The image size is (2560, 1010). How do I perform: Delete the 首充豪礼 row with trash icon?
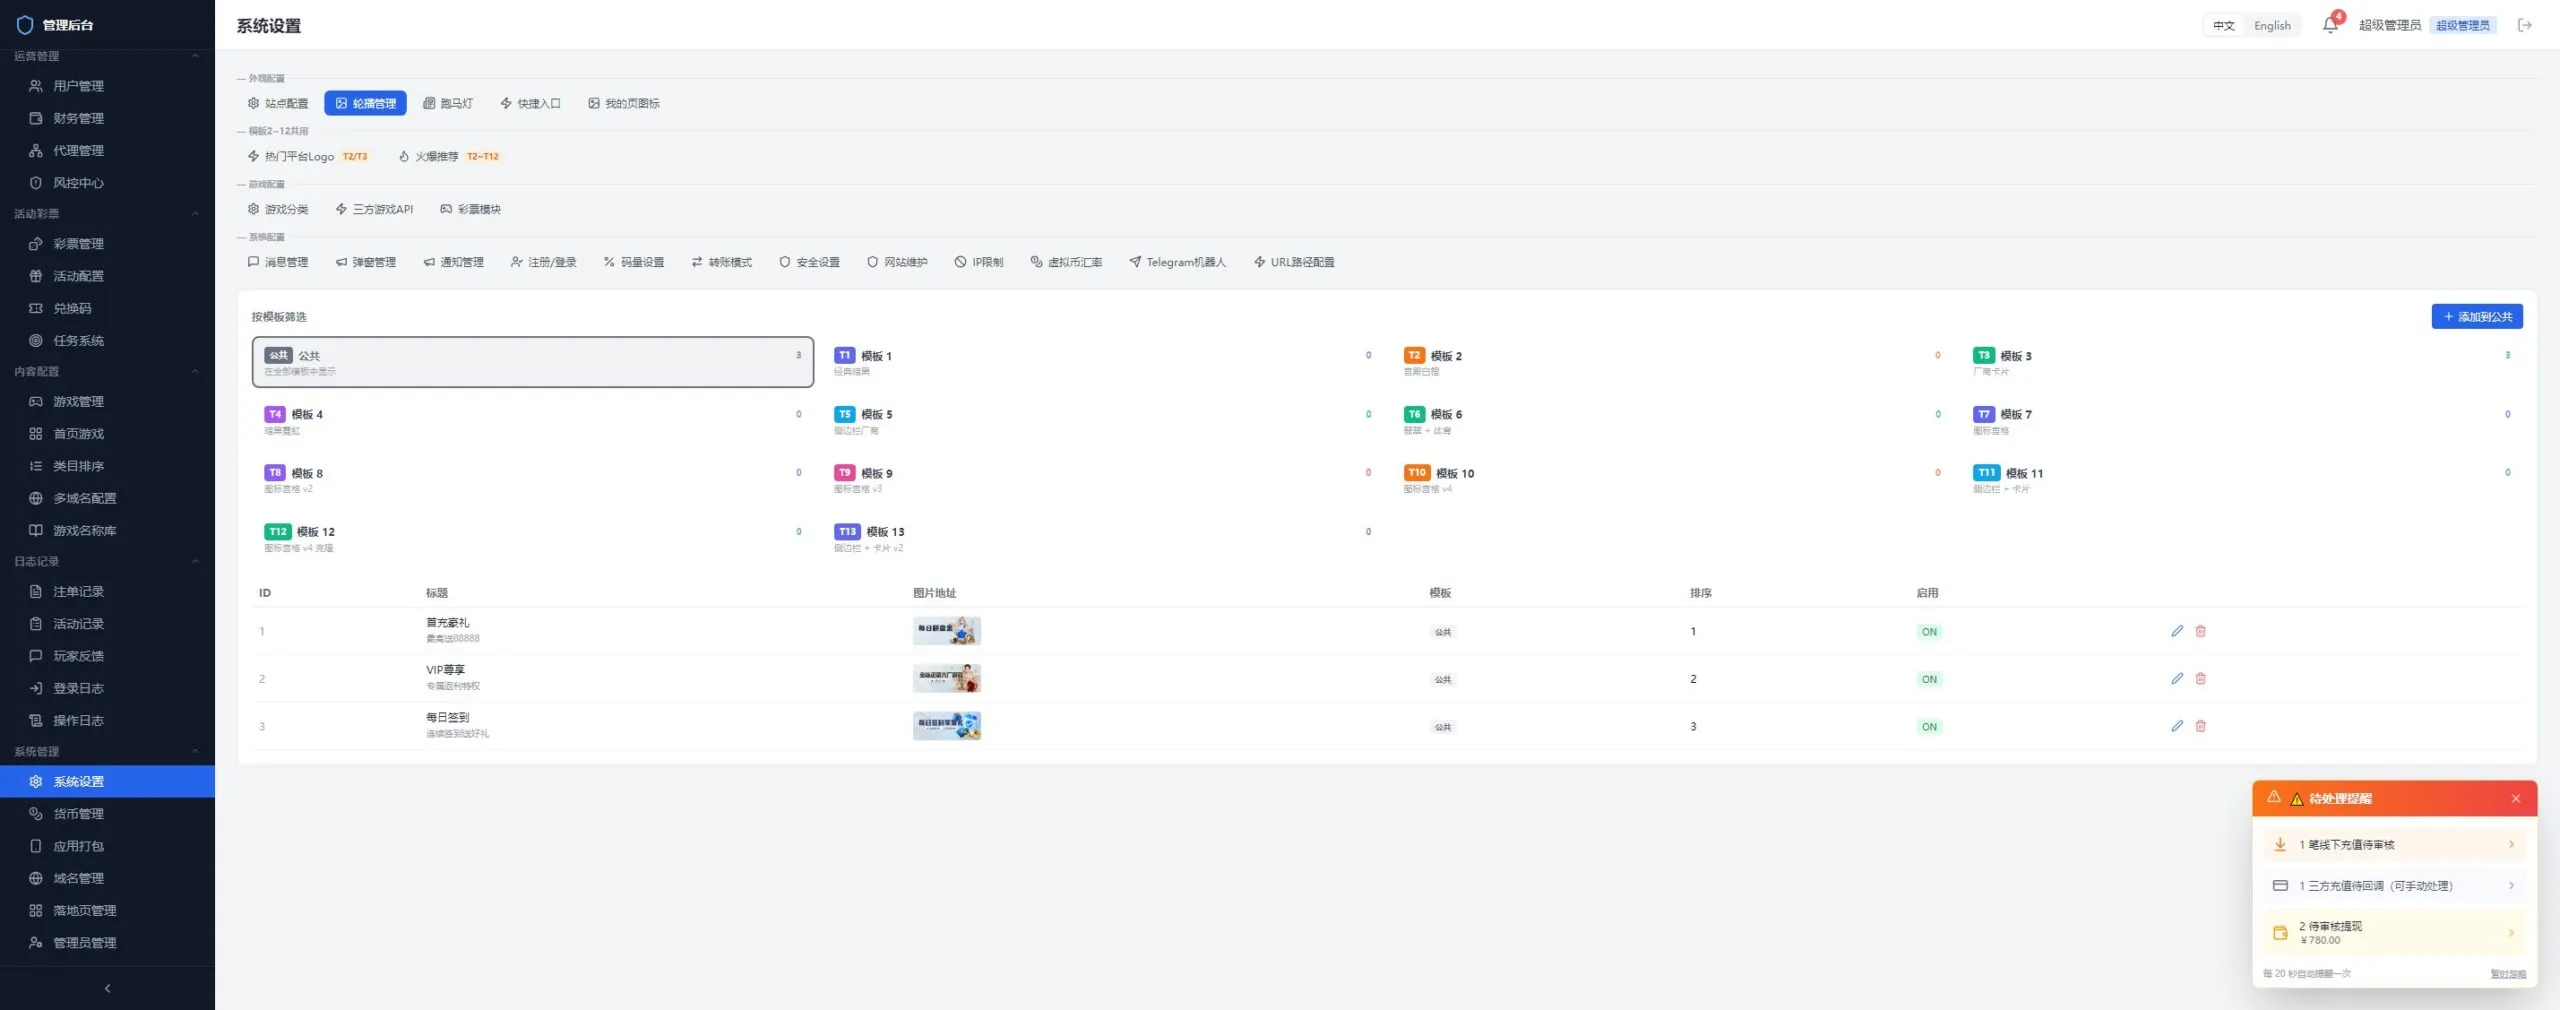pos(2200,631)
